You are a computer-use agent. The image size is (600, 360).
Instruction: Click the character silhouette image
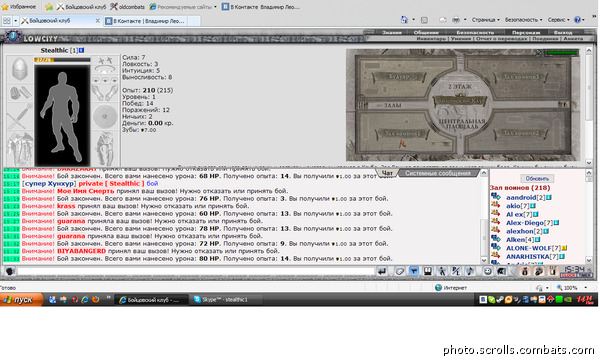point(62,116)
